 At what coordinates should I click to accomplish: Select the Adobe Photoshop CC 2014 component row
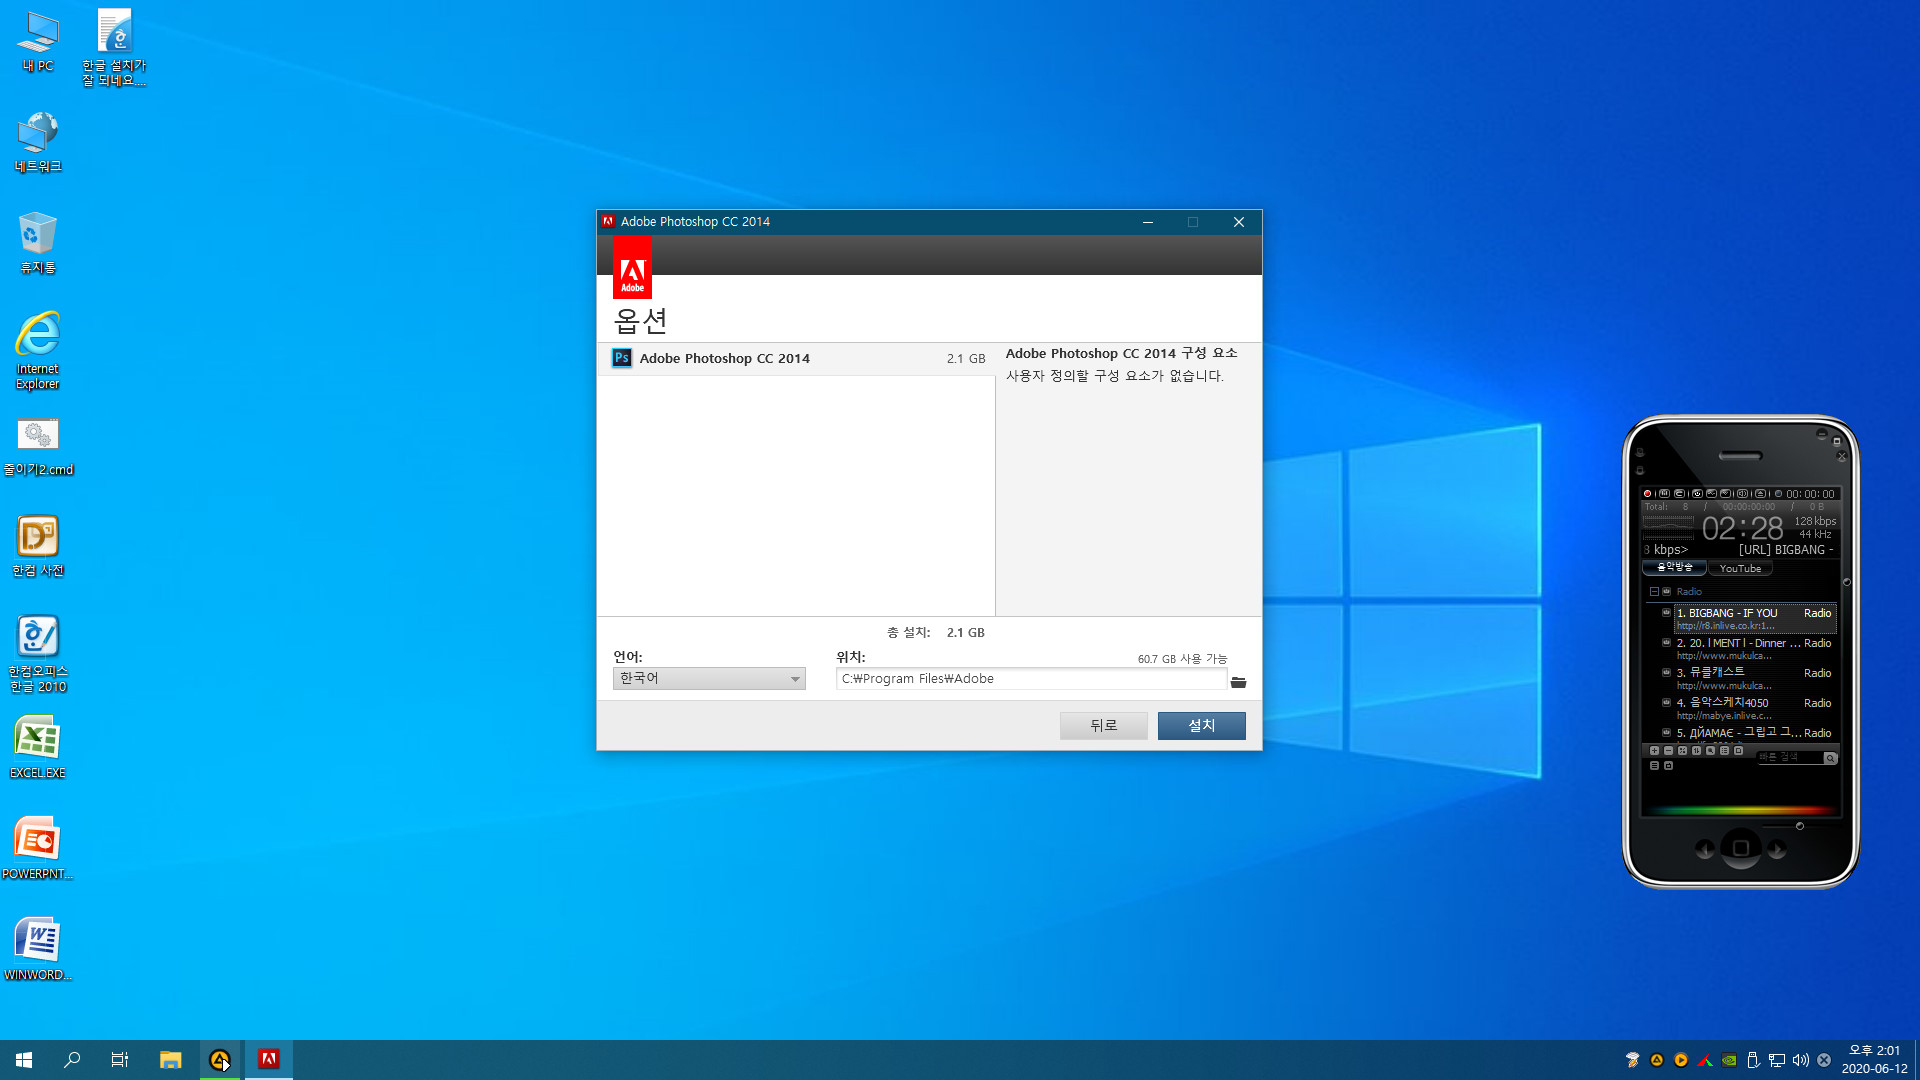796,359
